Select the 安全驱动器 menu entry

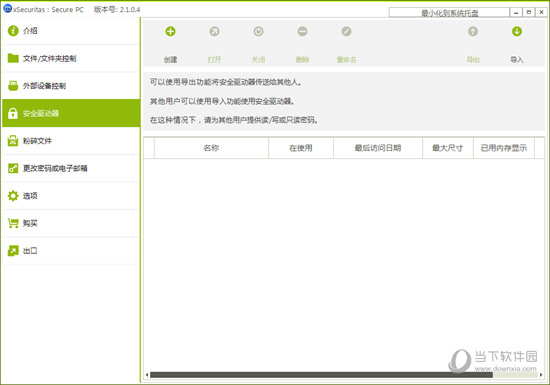[x=71, y=113]
